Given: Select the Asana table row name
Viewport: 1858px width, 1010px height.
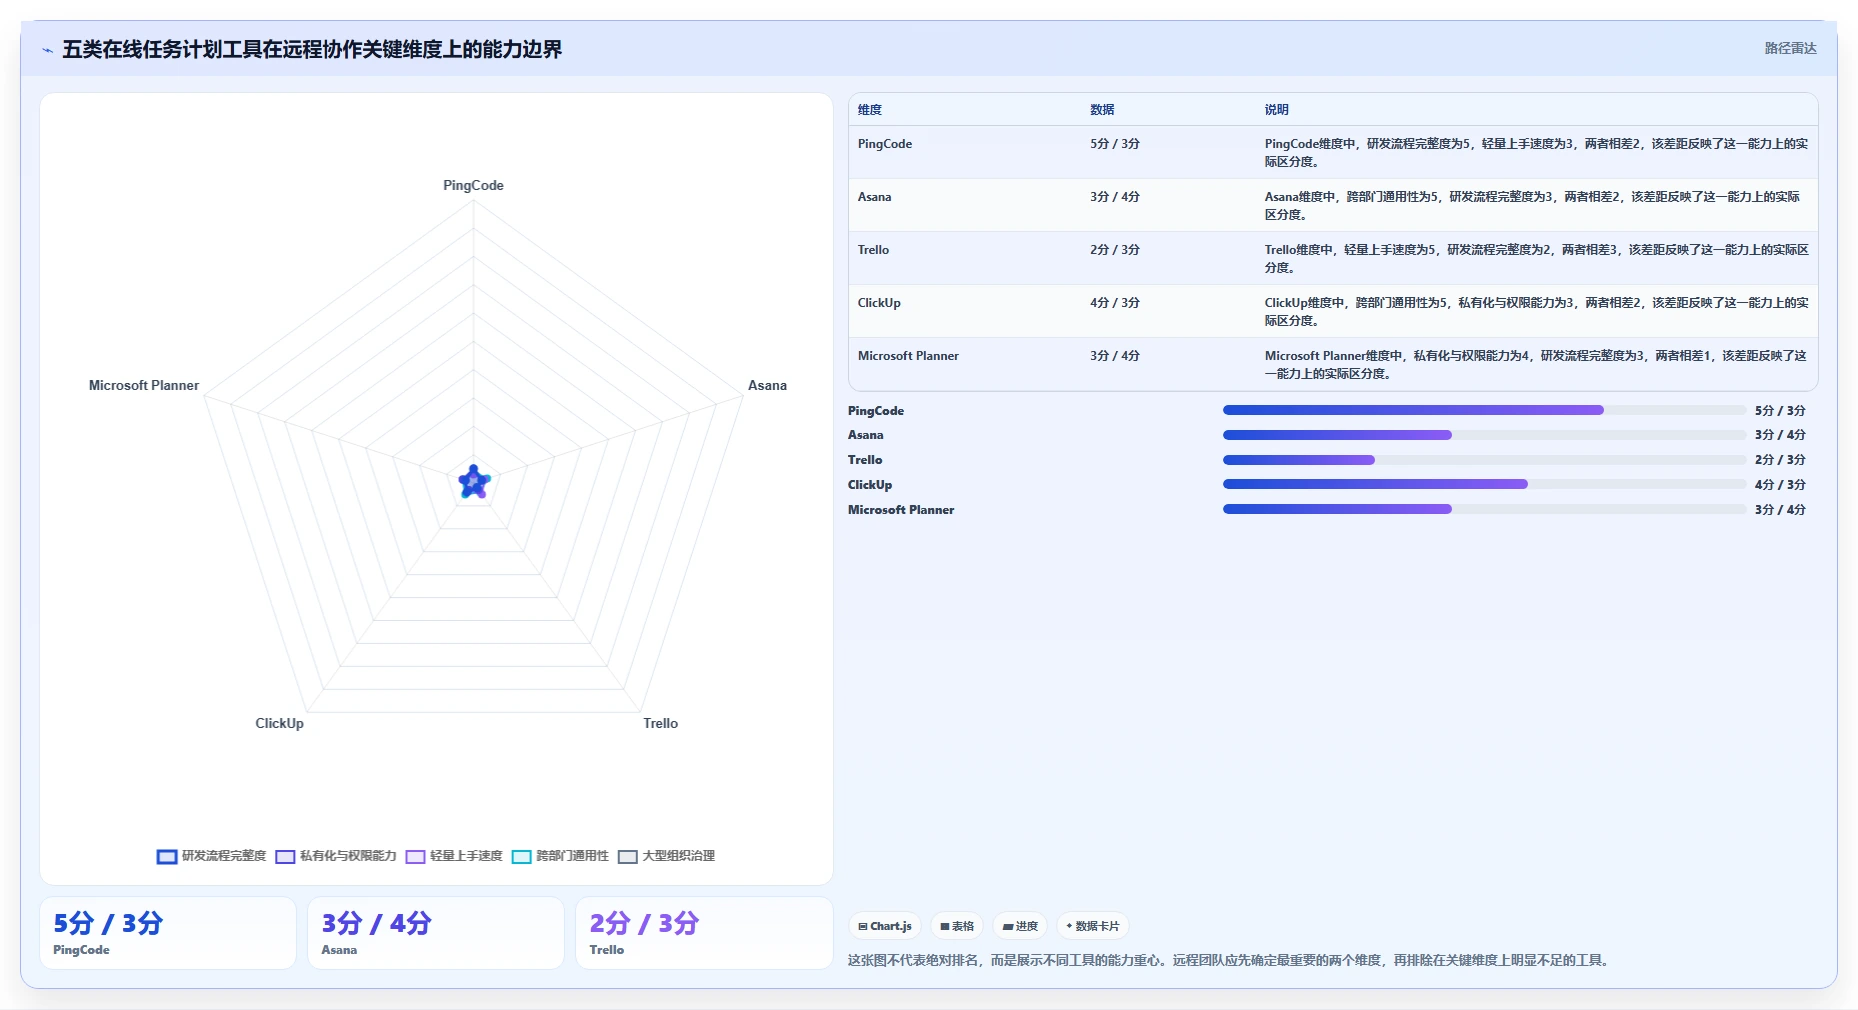Looking at the screenshot, I should (x=874, y=197).
